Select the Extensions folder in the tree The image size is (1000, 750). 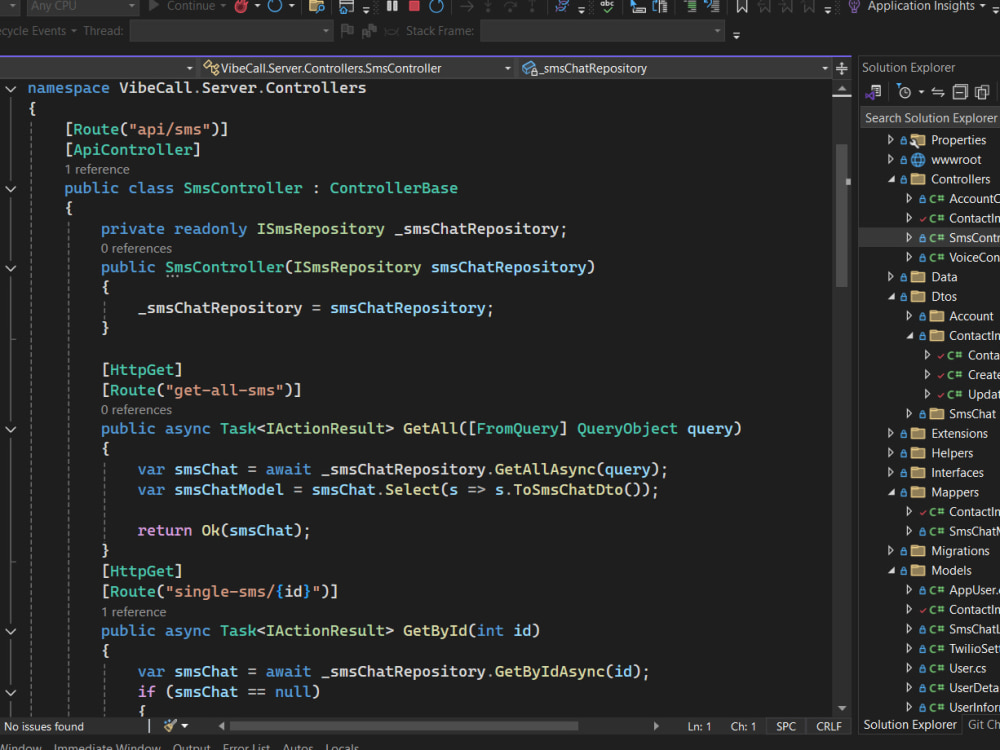pos(959,434)
